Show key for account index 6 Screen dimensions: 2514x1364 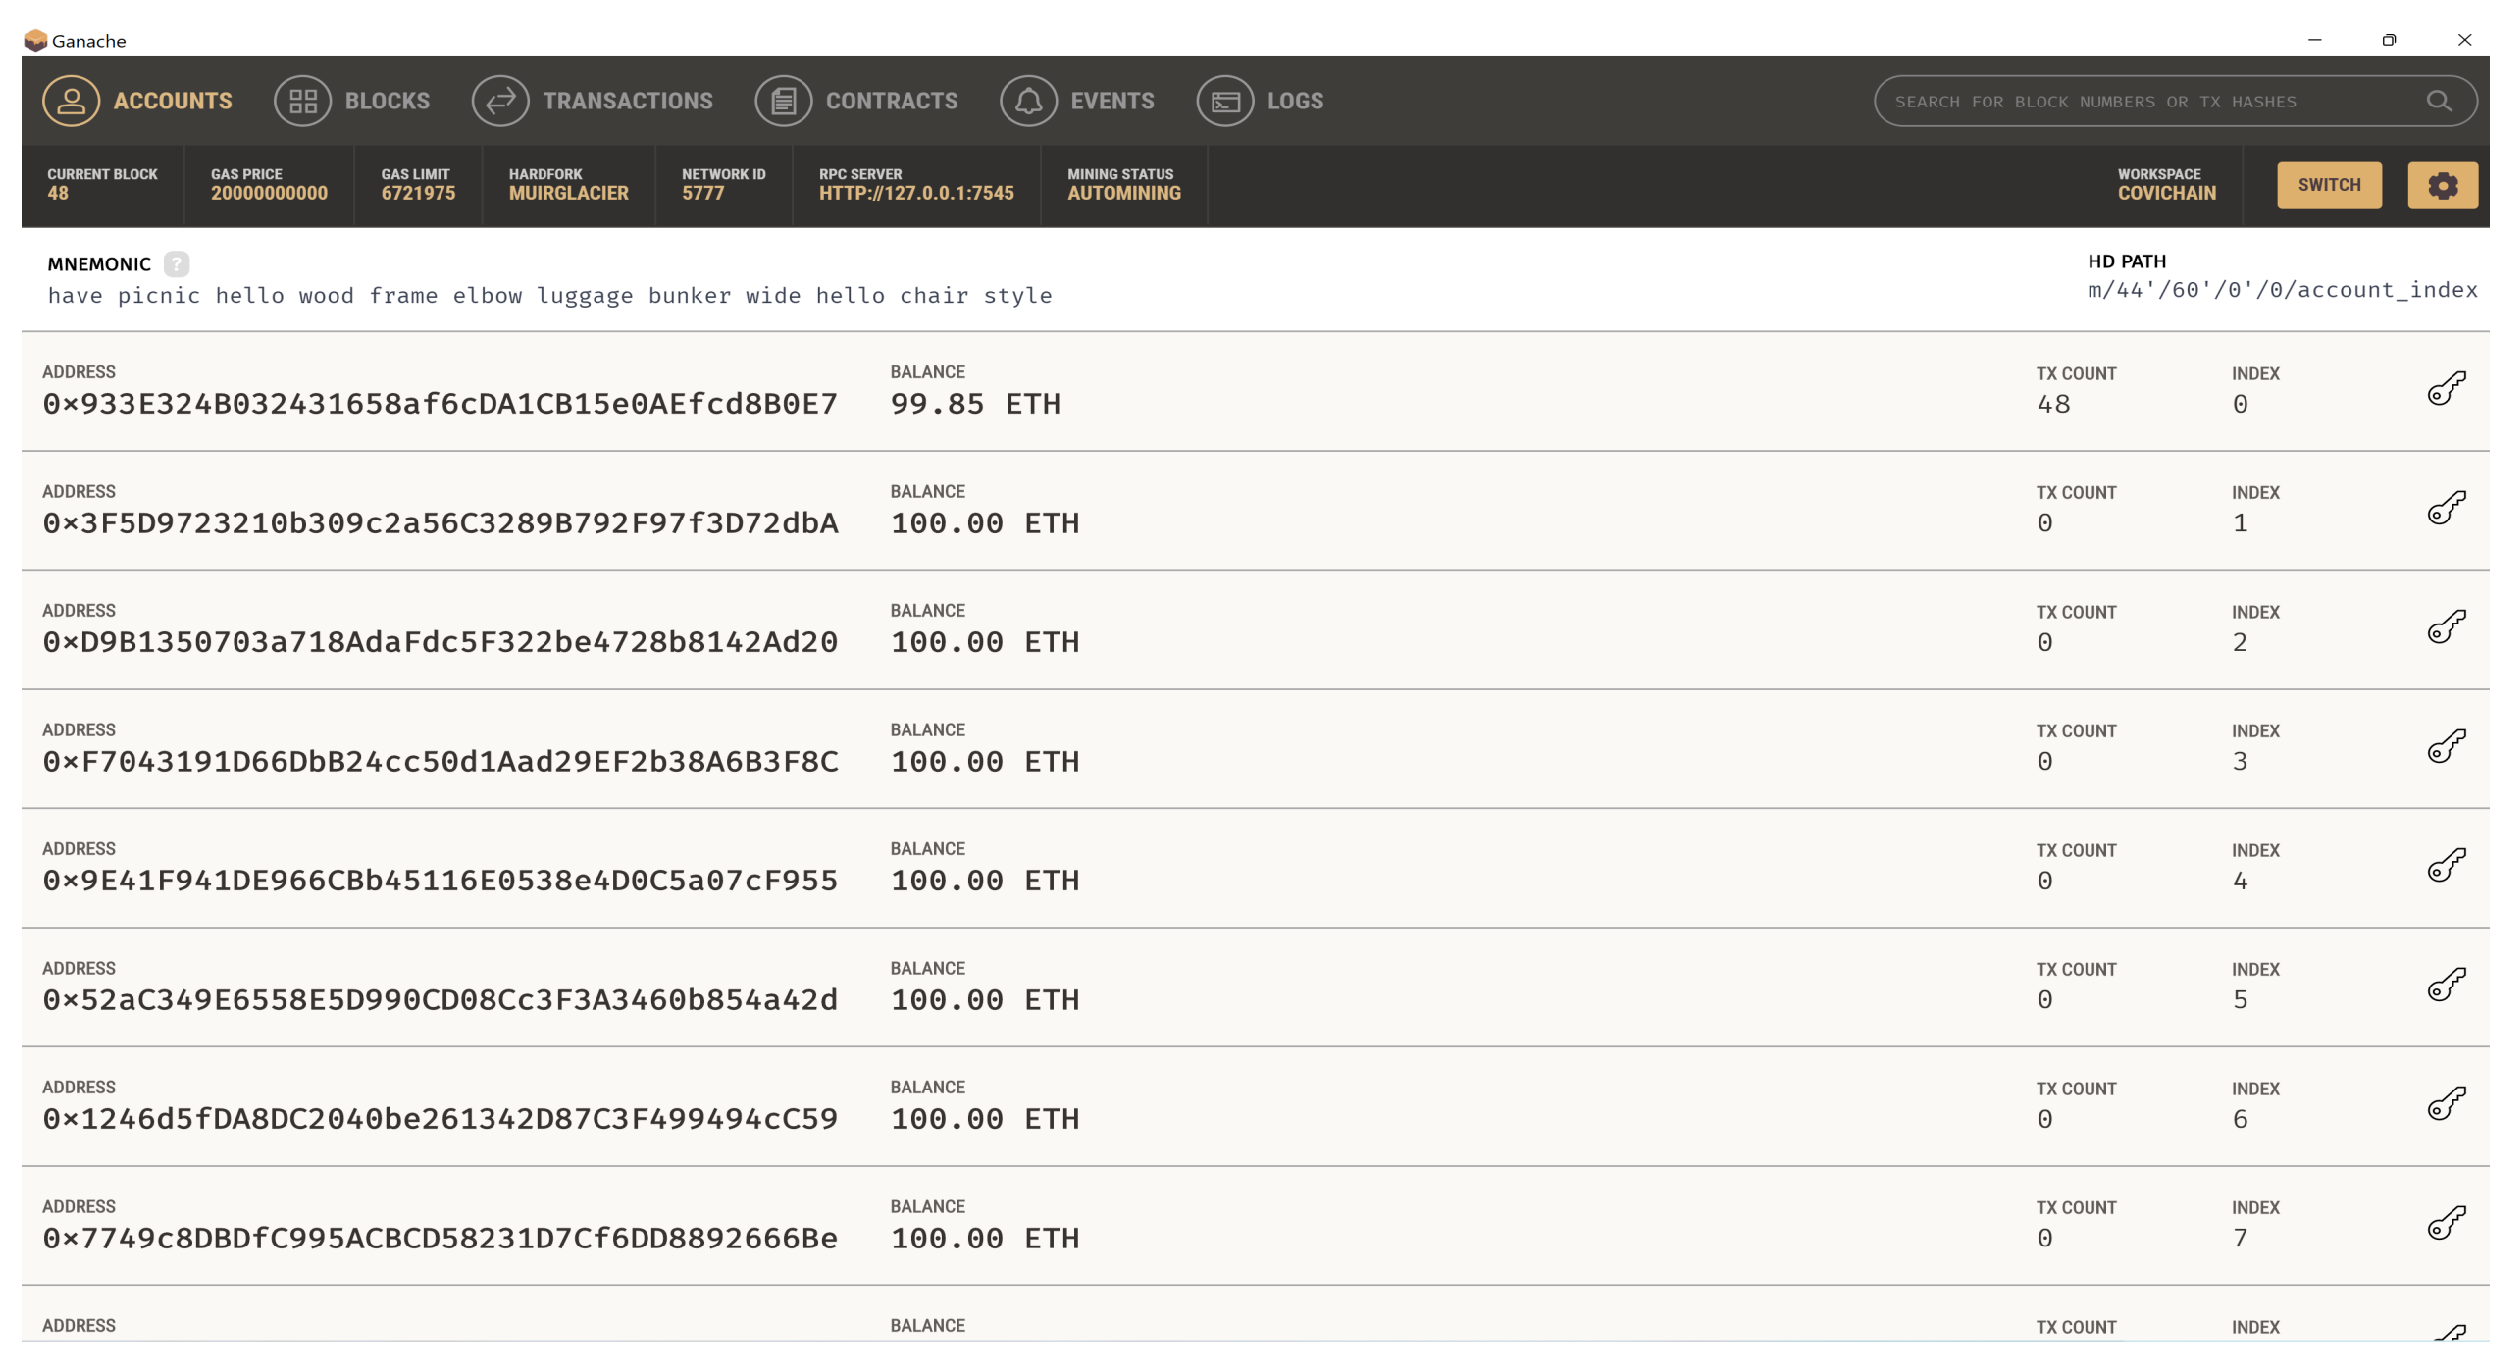[2446, 1104]
